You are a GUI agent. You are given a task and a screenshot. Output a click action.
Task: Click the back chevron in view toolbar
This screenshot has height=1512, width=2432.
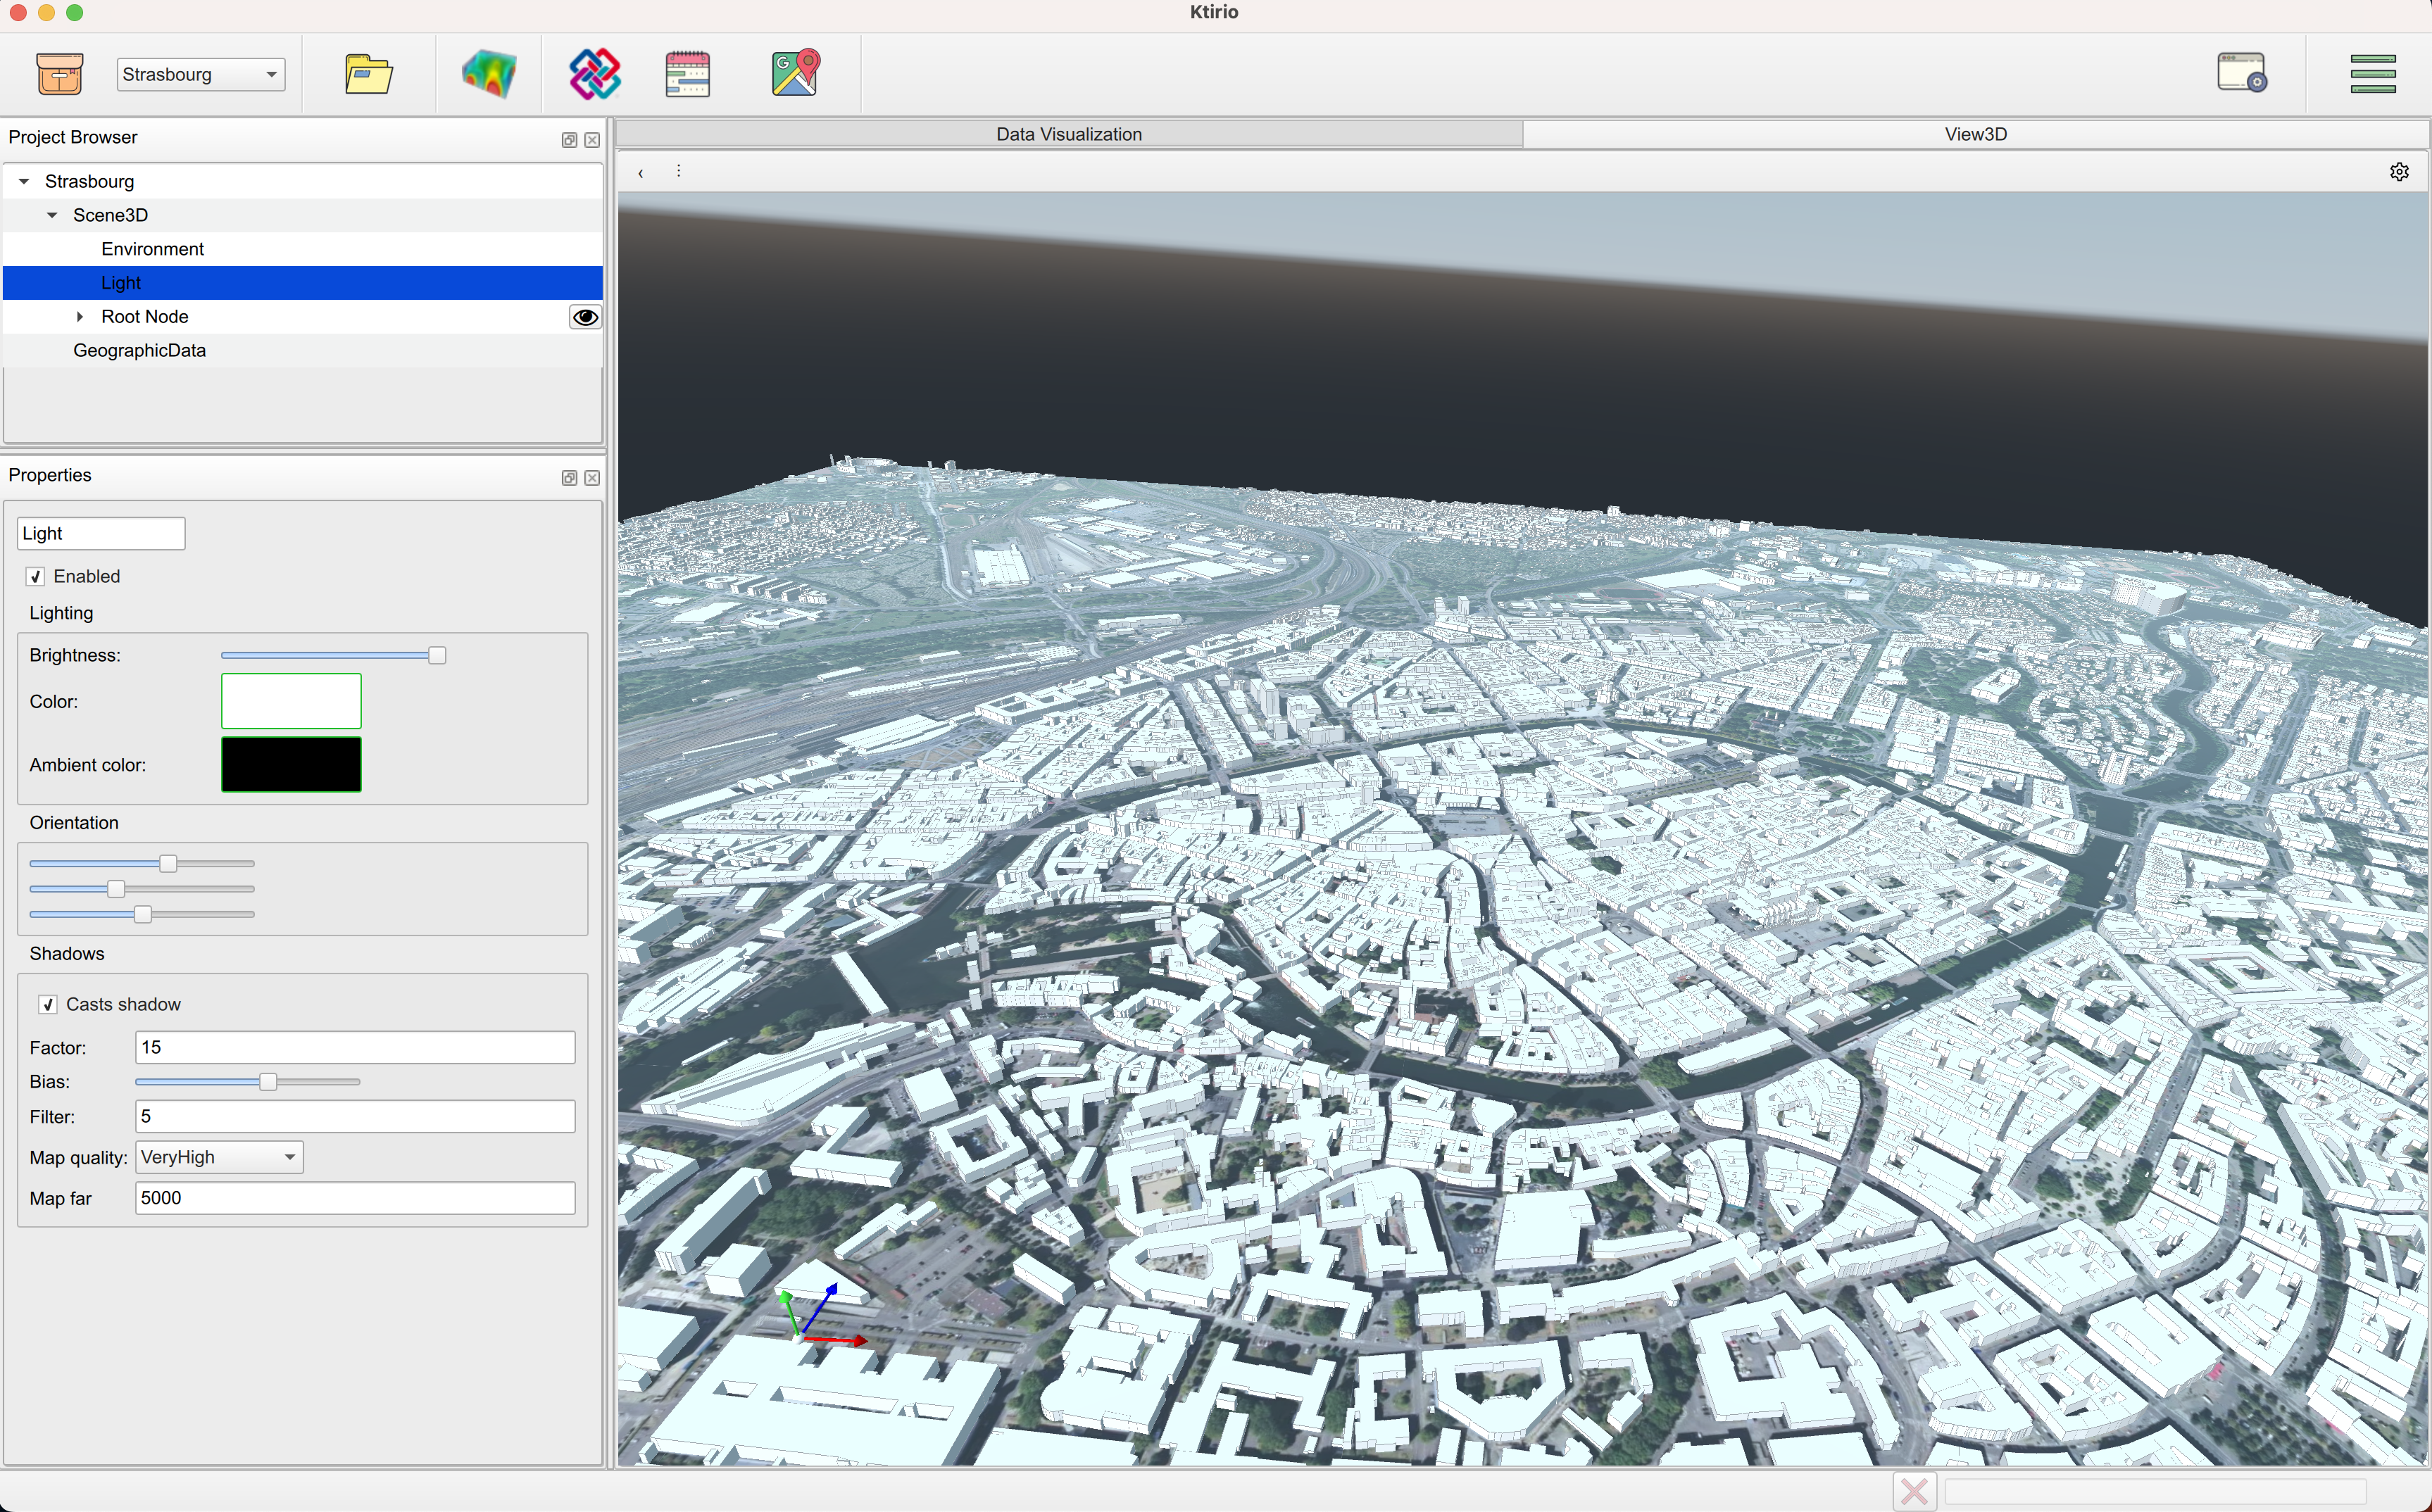(x=641, y=173)
